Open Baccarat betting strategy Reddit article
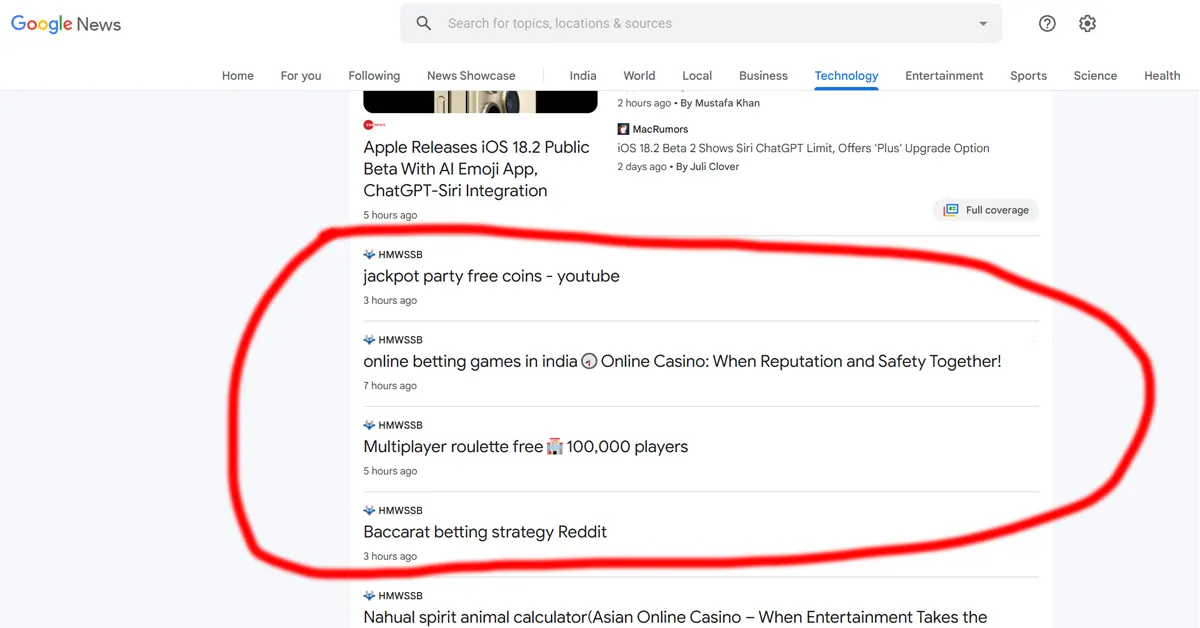The width and height of the screenshot is (1200, 628). (485, 532)
